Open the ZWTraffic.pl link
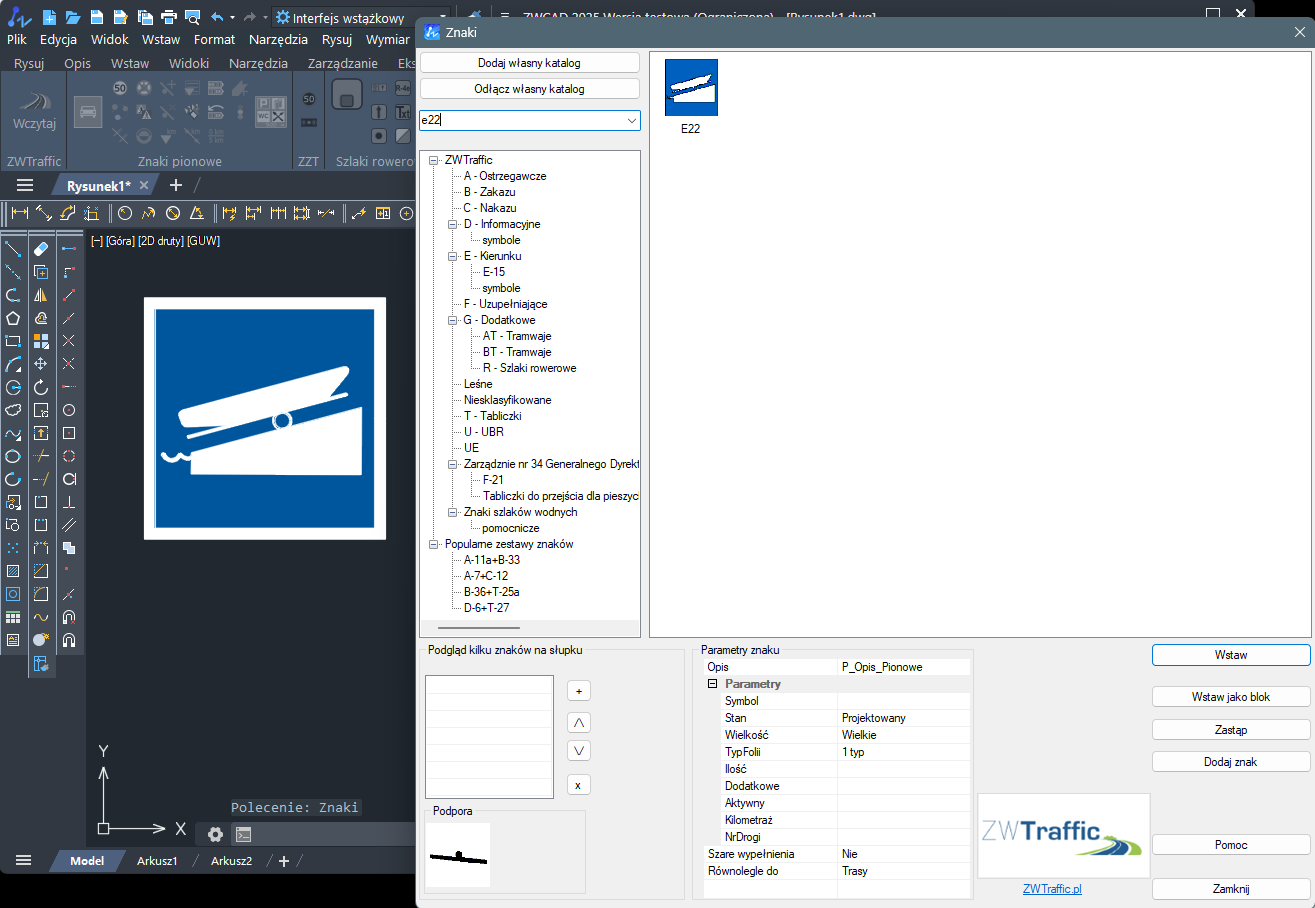 (1052, 889)
